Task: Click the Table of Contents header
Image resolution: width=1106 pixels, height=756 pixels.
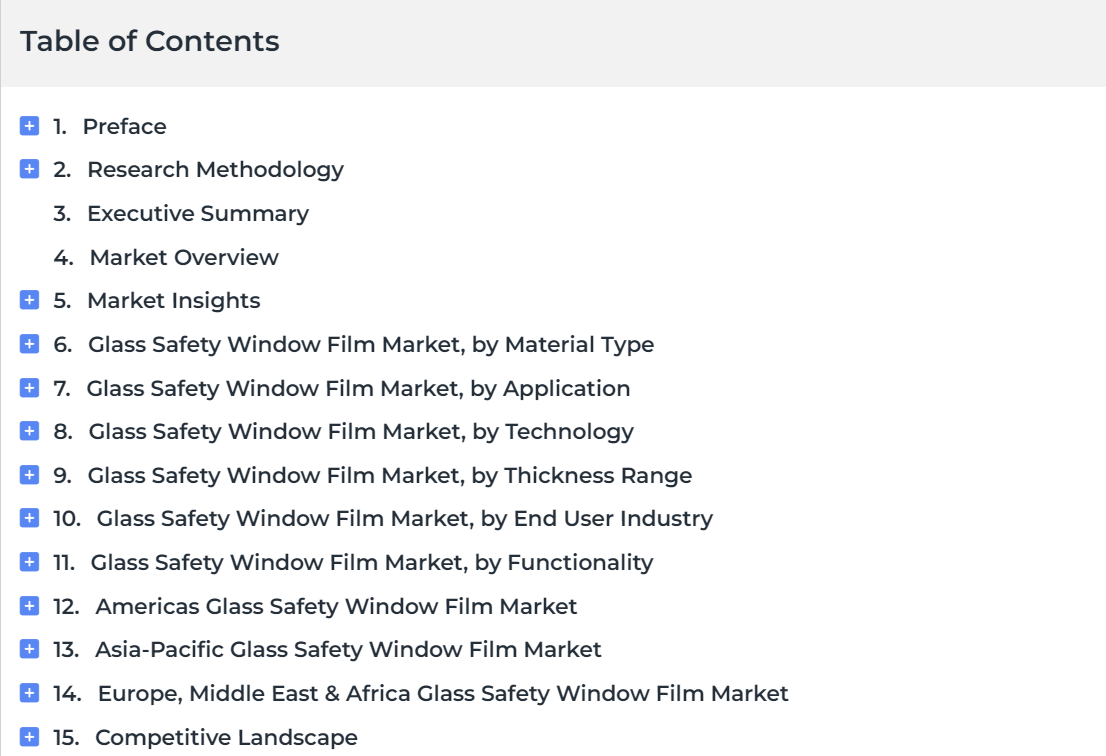Action: [x=150, y=41]
